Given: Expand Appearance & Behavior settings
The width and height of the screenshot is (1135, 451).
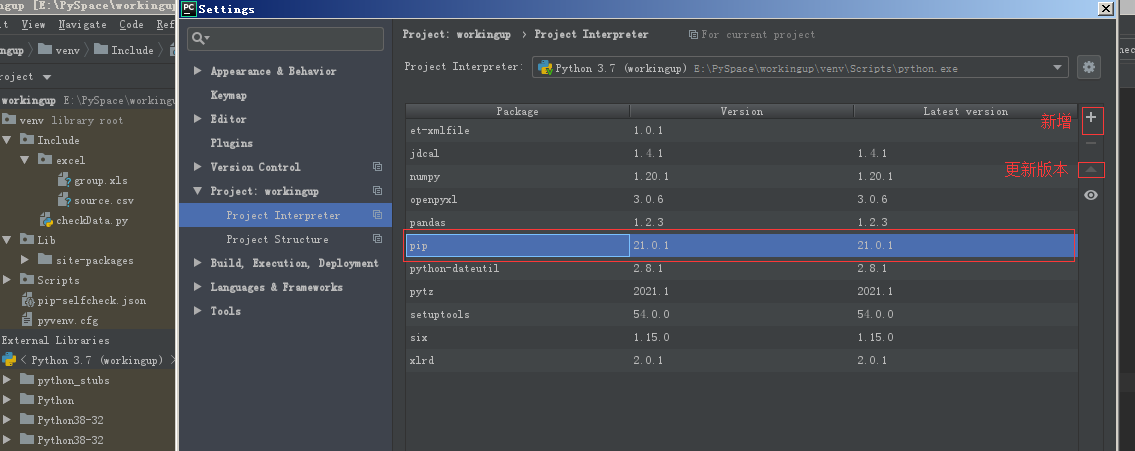Looking at the screenshot, I should coord(198,71).
